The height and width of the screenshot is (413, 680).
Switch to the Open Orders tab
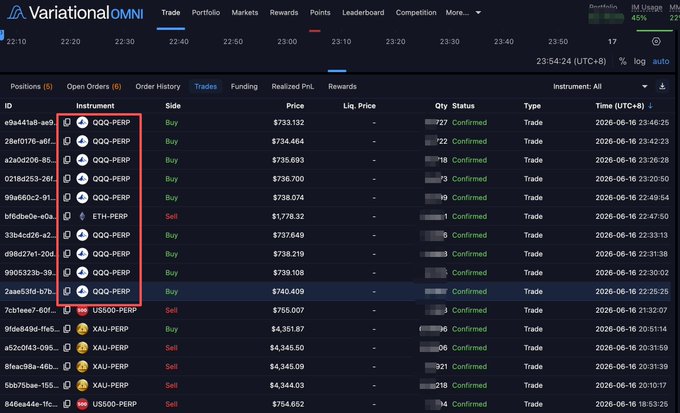click(x=94, y=86)
